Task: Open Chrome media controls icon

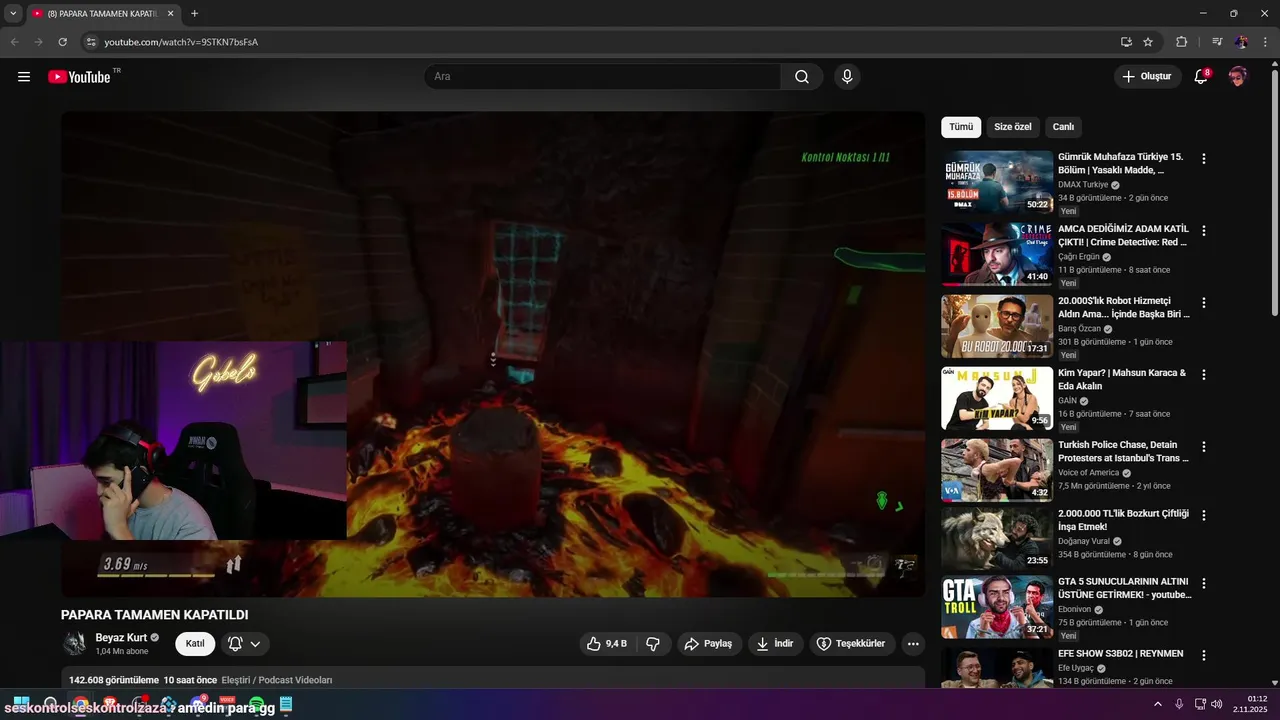Action: (1217, 42)
